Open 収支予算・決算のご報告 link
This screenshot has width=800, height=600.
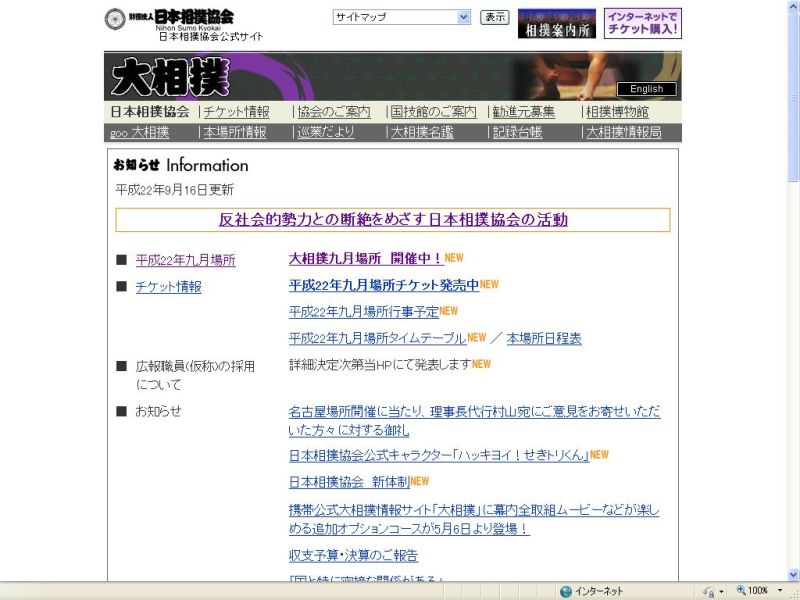tap(354, 556)
